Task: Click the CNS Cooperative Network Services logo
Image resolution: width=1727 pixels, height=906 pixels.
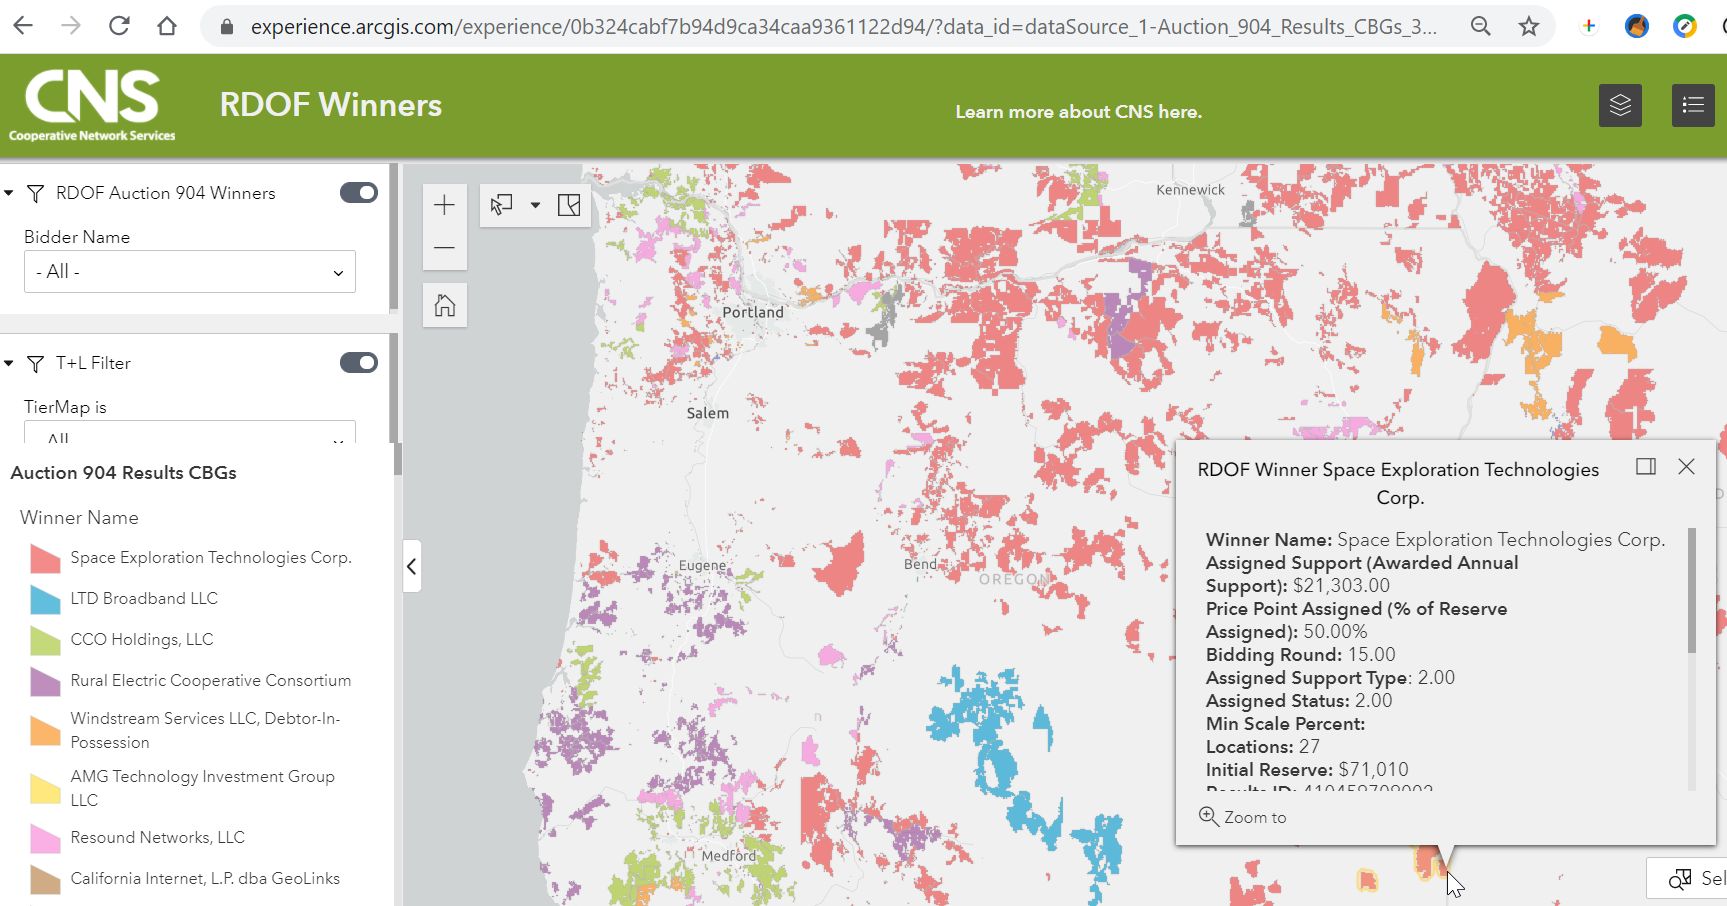Action: [x=92, y=105]
